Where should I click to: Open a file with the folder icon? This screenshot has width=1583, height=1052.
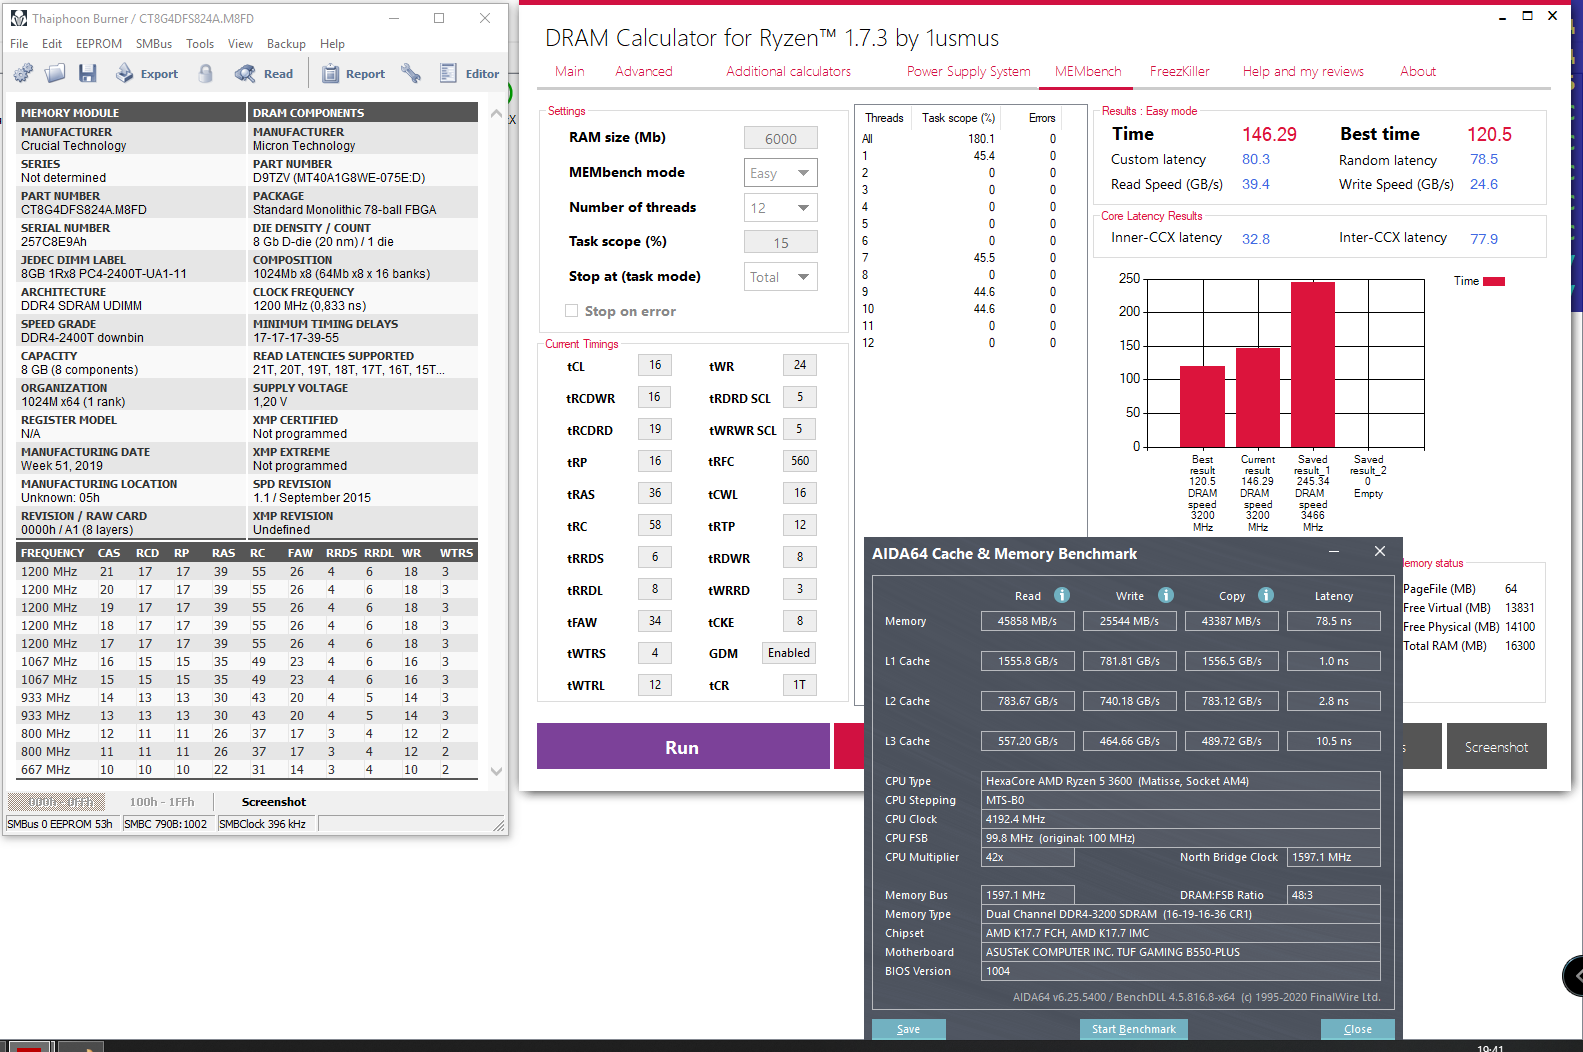[55, 73]
